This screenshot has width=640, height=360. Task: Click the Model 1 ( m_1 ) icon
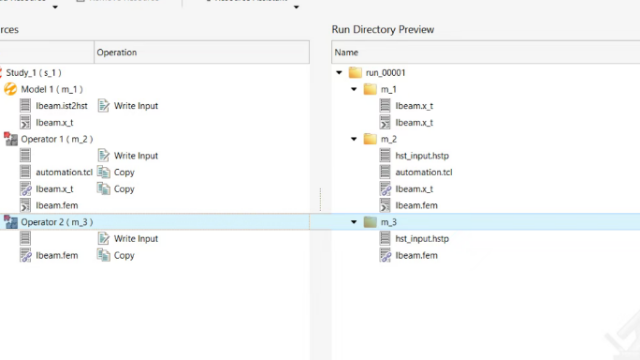coord(10,89)
